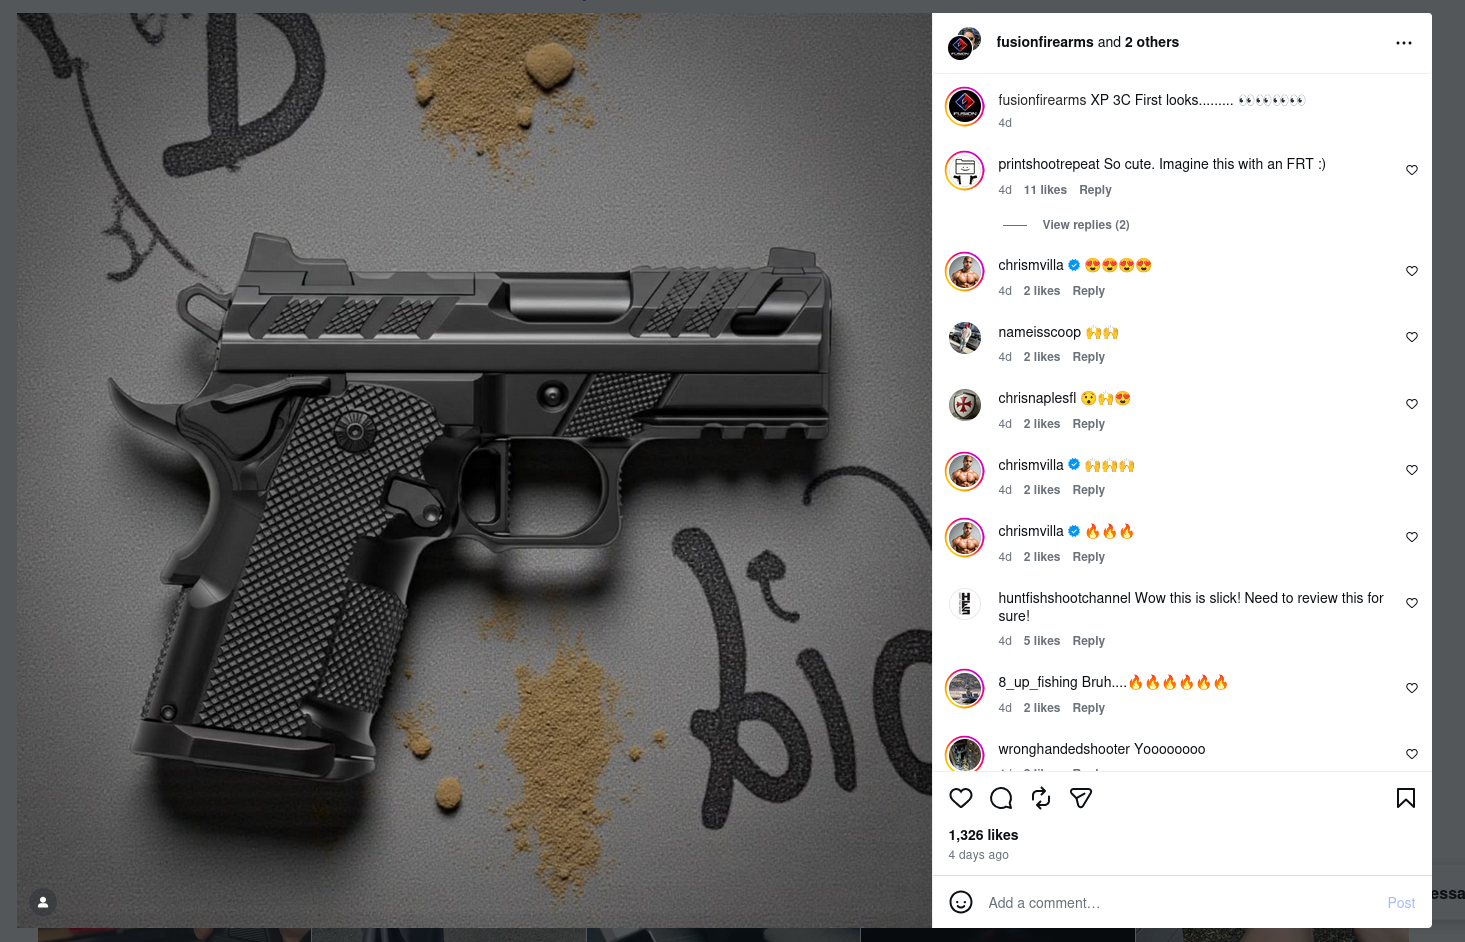Image resolution: width=1465 pixels, height=942 pixels.
Task: Open fusionfirearms profile link in header
Action: (1045, 42)
